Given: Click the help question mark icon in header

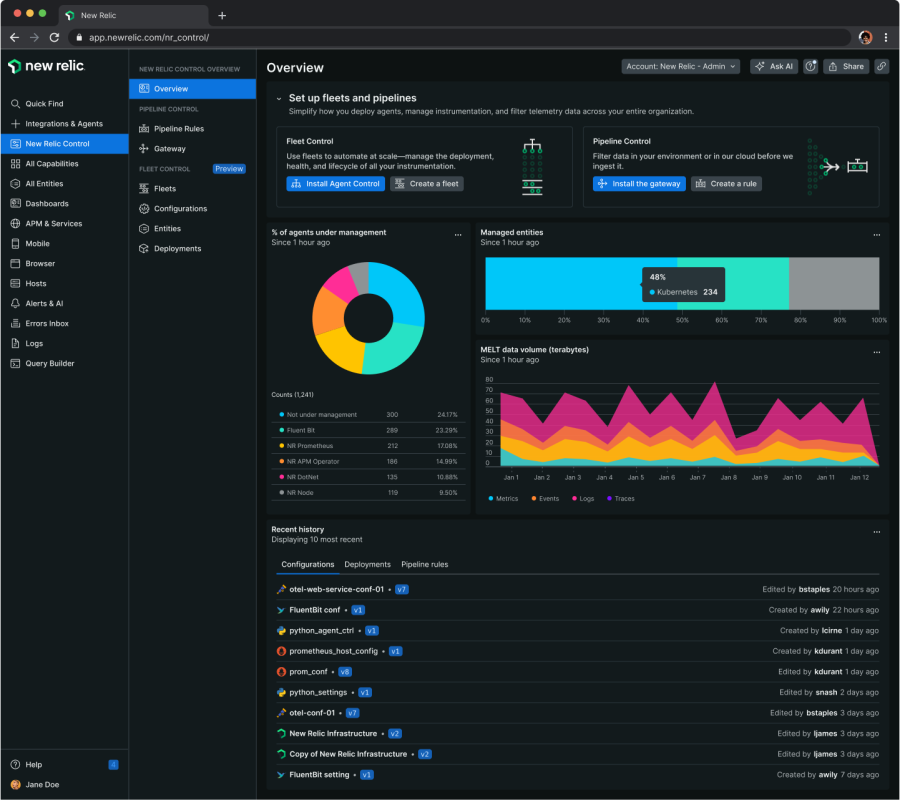Looking at the screenshot, I should click(810, 67).
